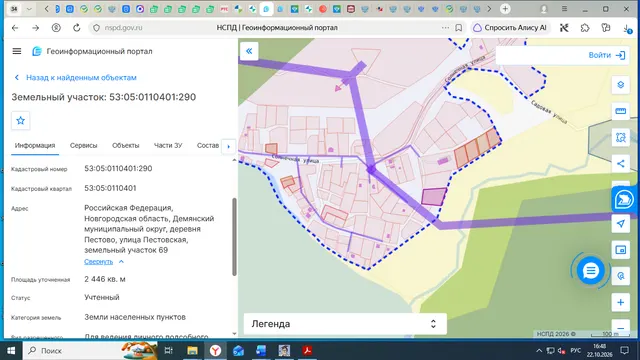
Task: Click the Windows Поиск search box
Action: (91, 351)
